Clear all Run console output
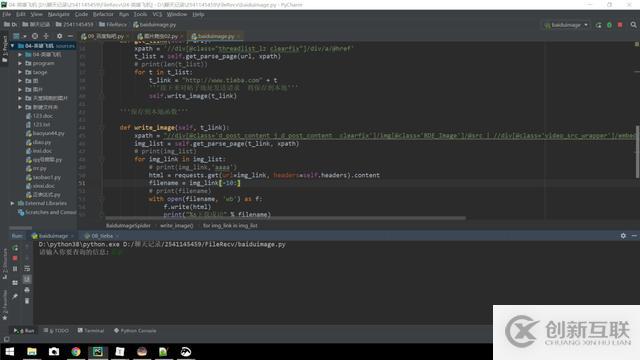The image size is (640, 360). click(27, 301)
